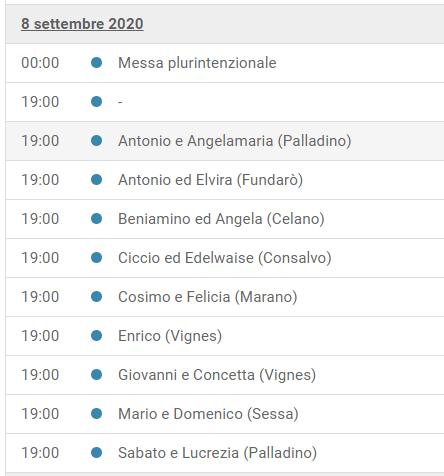444x476 pixels.
Task: Select the Cosimo e Felicia (Marano) entry
Action: [208, 297]
